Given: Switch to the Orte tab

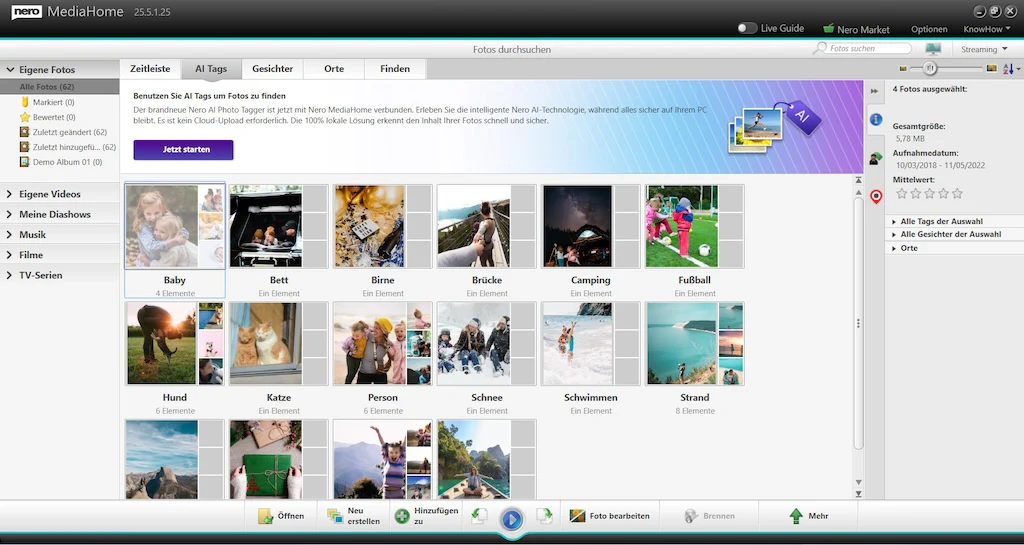Looking at the screenshot, I should tap(334, 69).
